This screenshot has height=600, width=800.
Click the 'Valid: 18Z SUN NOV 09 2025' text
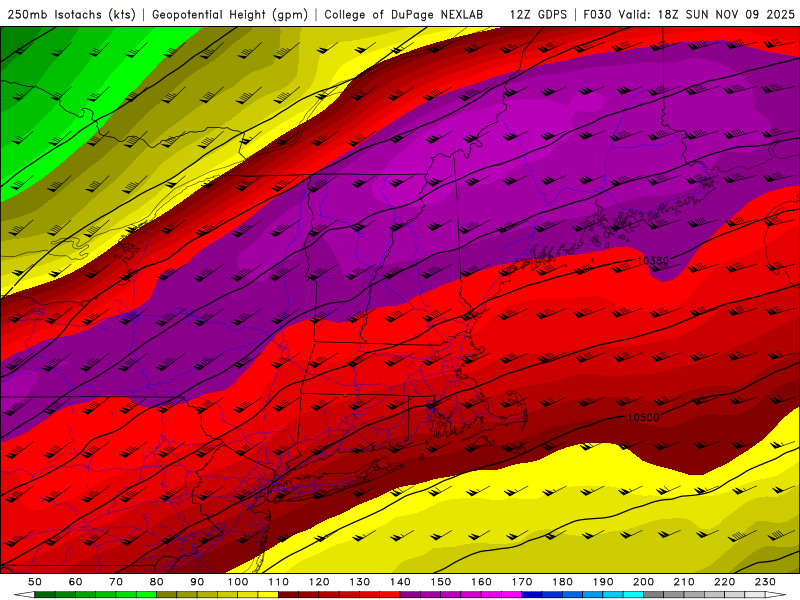click(x=707, y=15)
